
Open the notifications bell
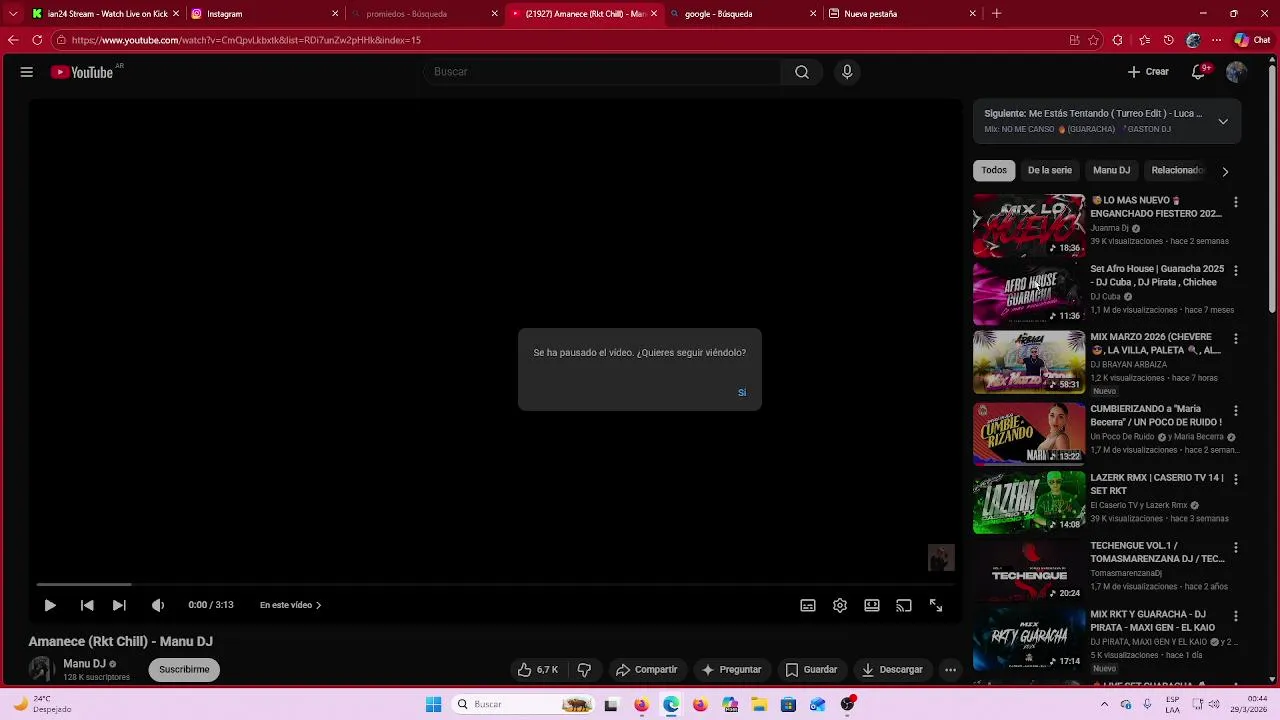1198,72
